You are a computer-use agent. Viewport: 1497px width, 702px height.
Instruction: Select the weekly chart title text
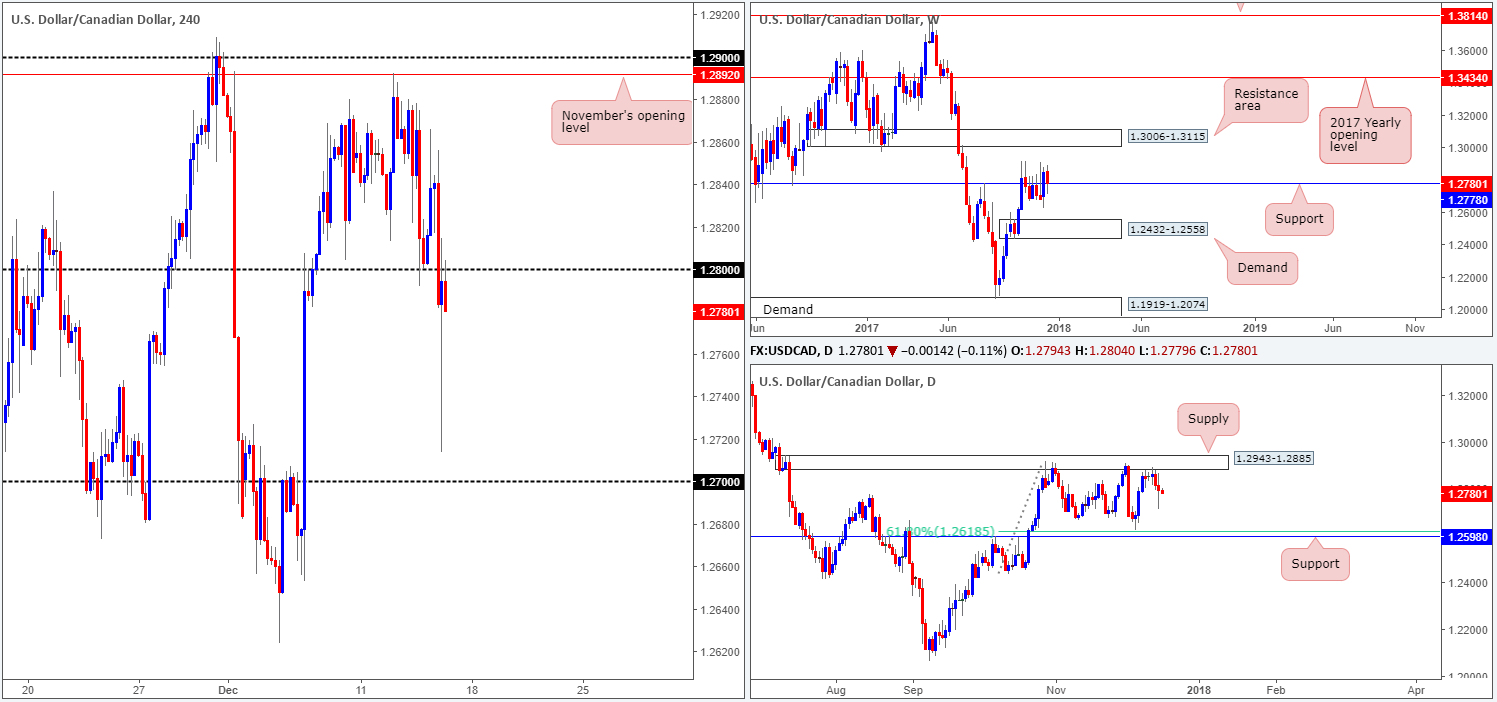click(849, 19)
